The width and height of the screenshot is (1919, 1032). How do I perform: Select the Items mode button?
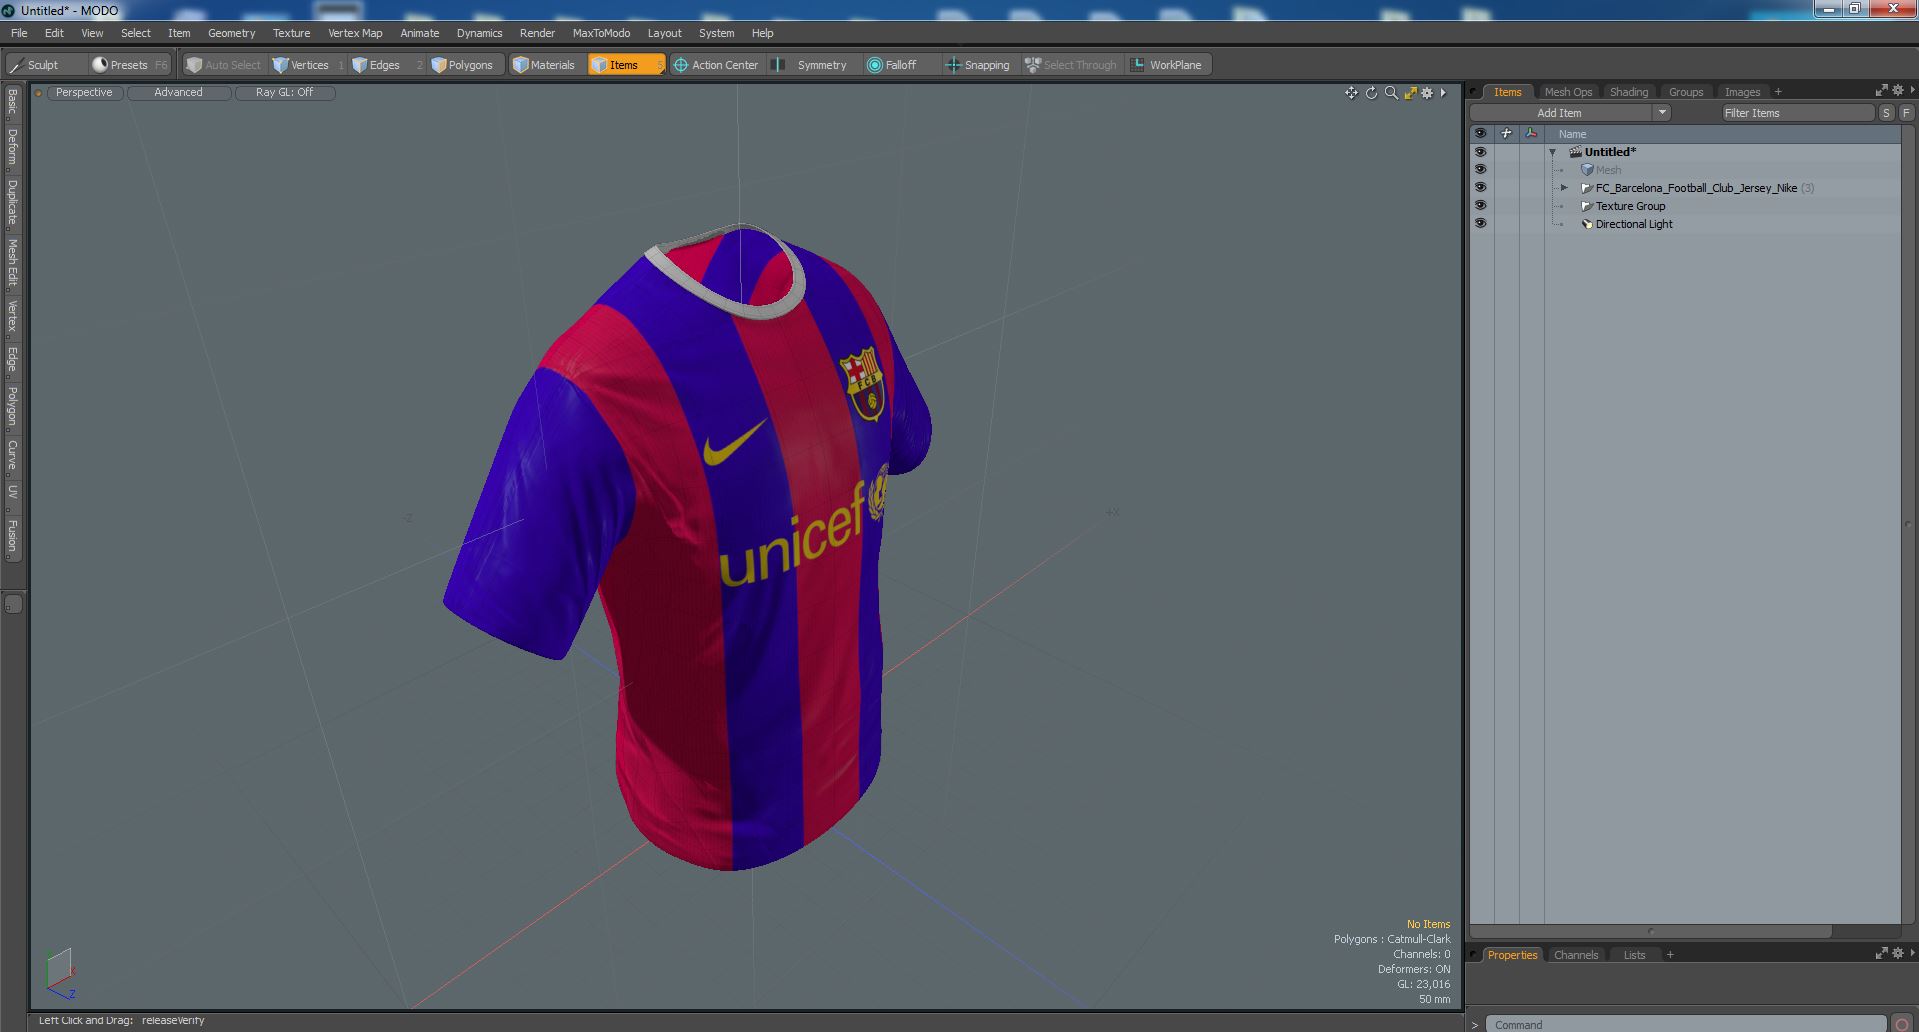(x=626, y=65)
